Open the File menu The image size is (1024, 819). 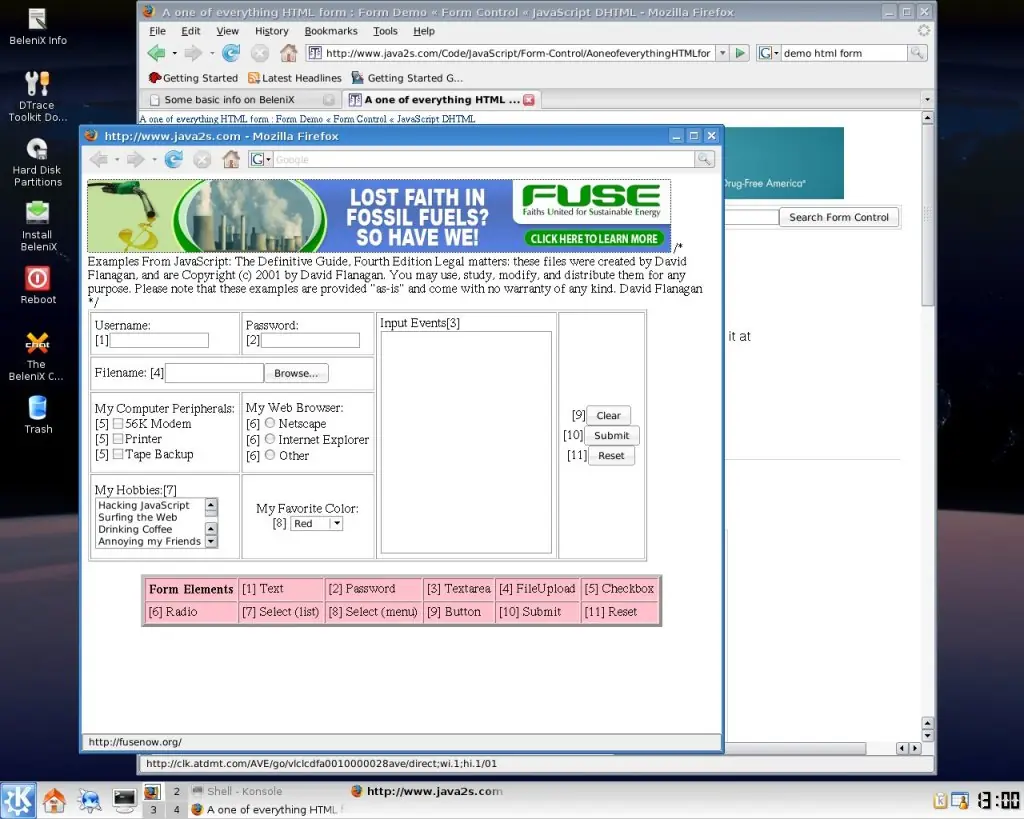coord(157,31)
